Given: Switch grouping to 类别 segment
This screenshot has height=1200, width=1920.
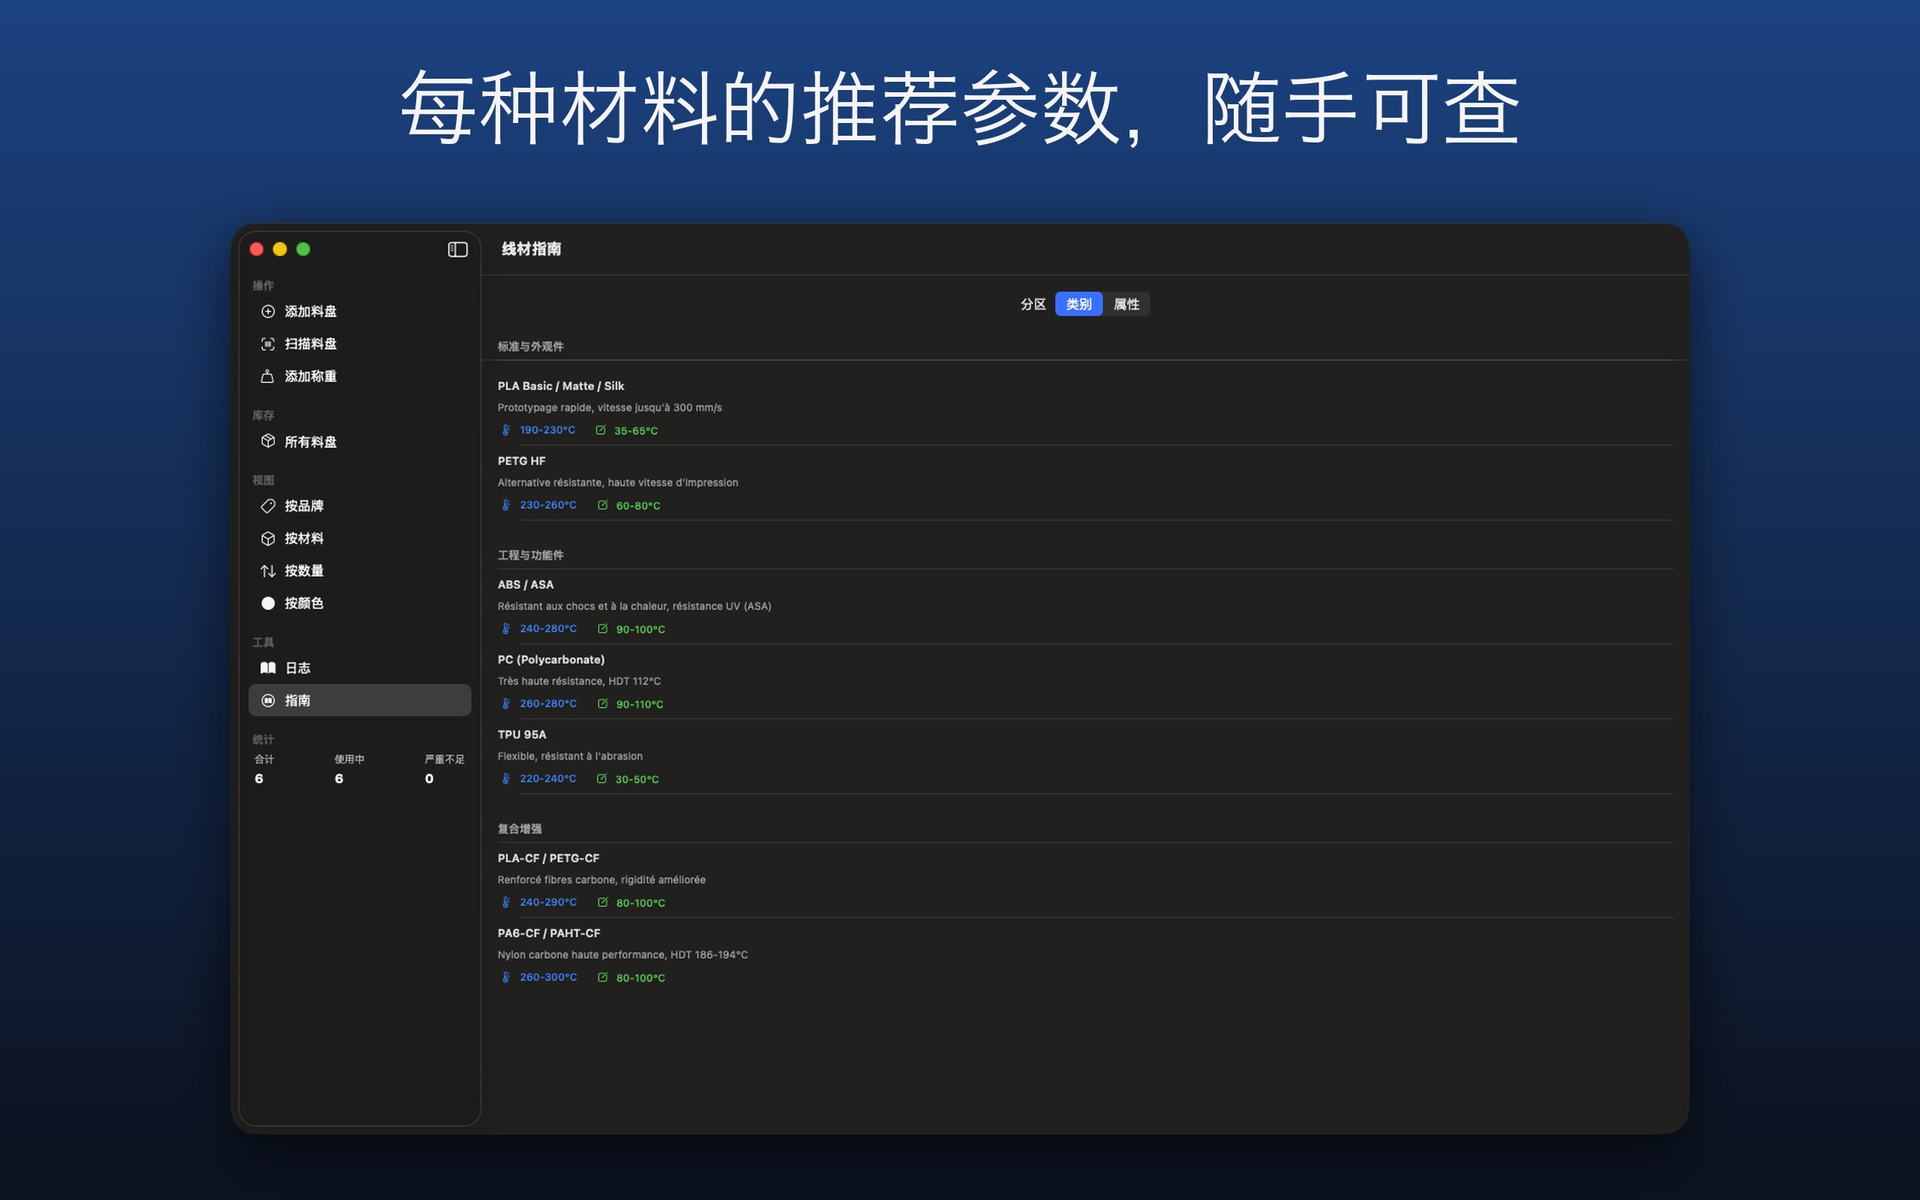Looking at the screenshot, I should (1078, 304).
